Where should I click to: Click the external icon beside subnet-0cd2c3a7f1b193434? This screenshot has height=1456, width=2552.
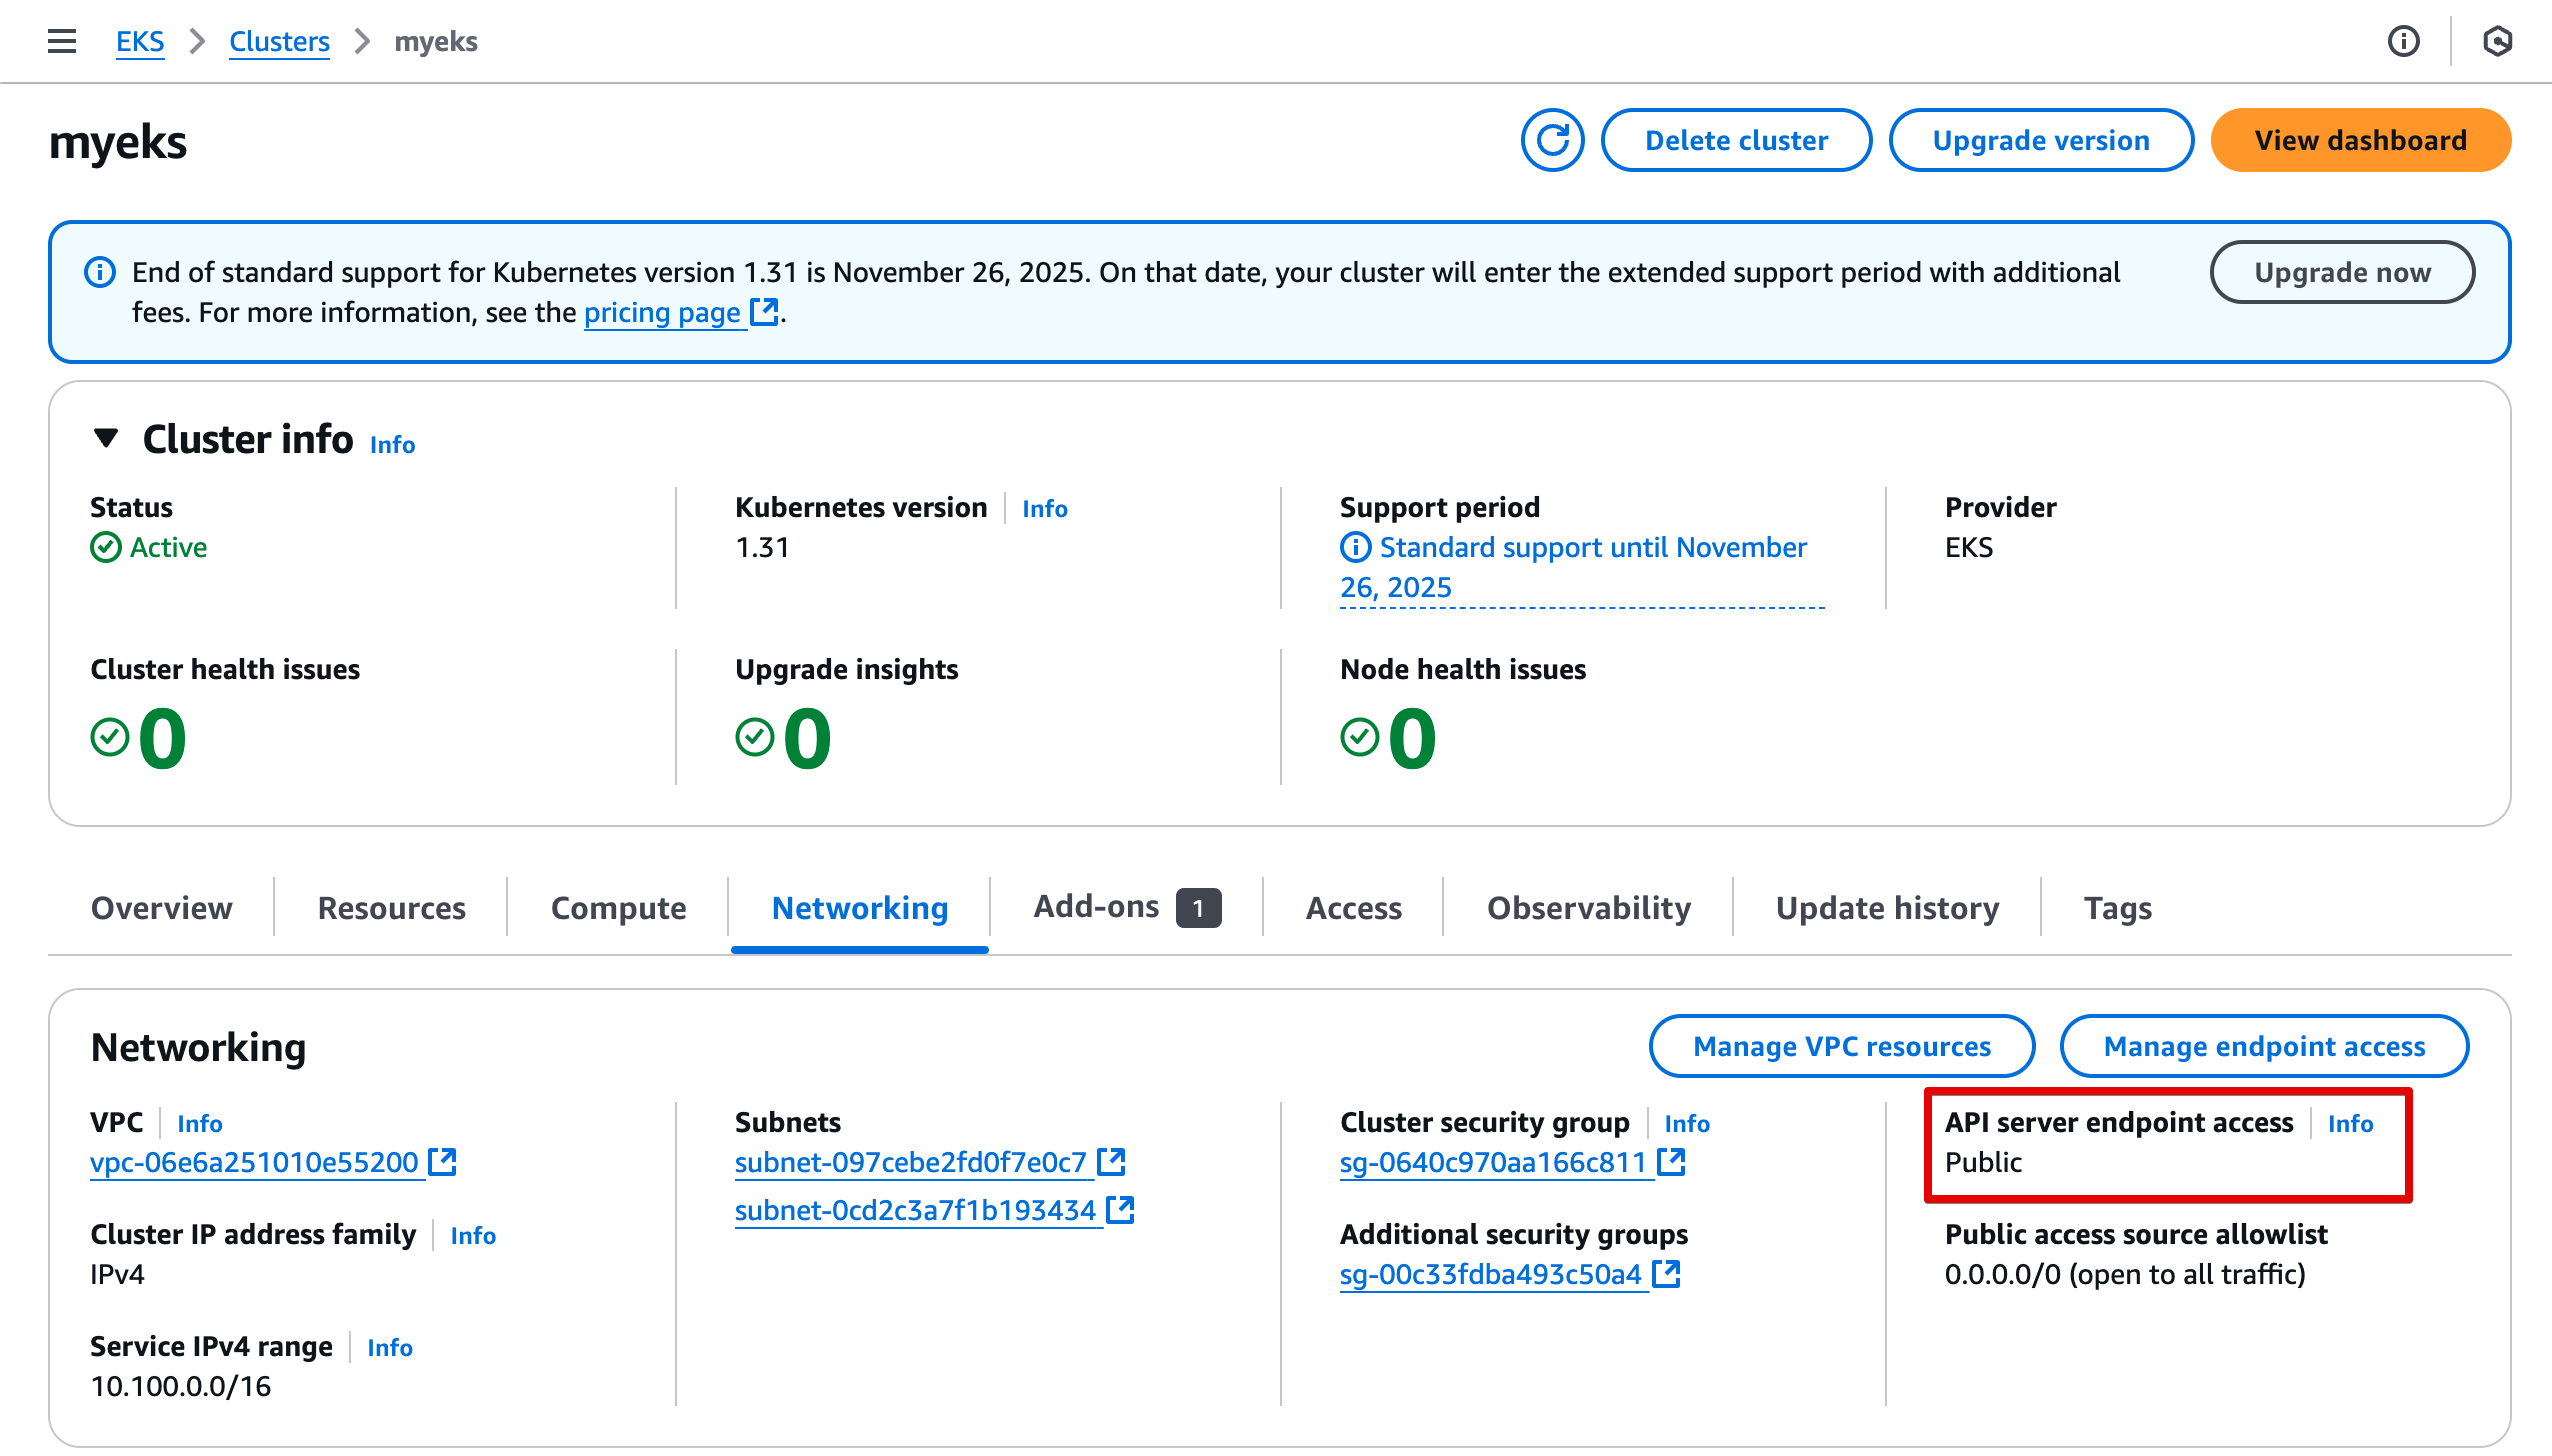[x=1120, y=1210]
